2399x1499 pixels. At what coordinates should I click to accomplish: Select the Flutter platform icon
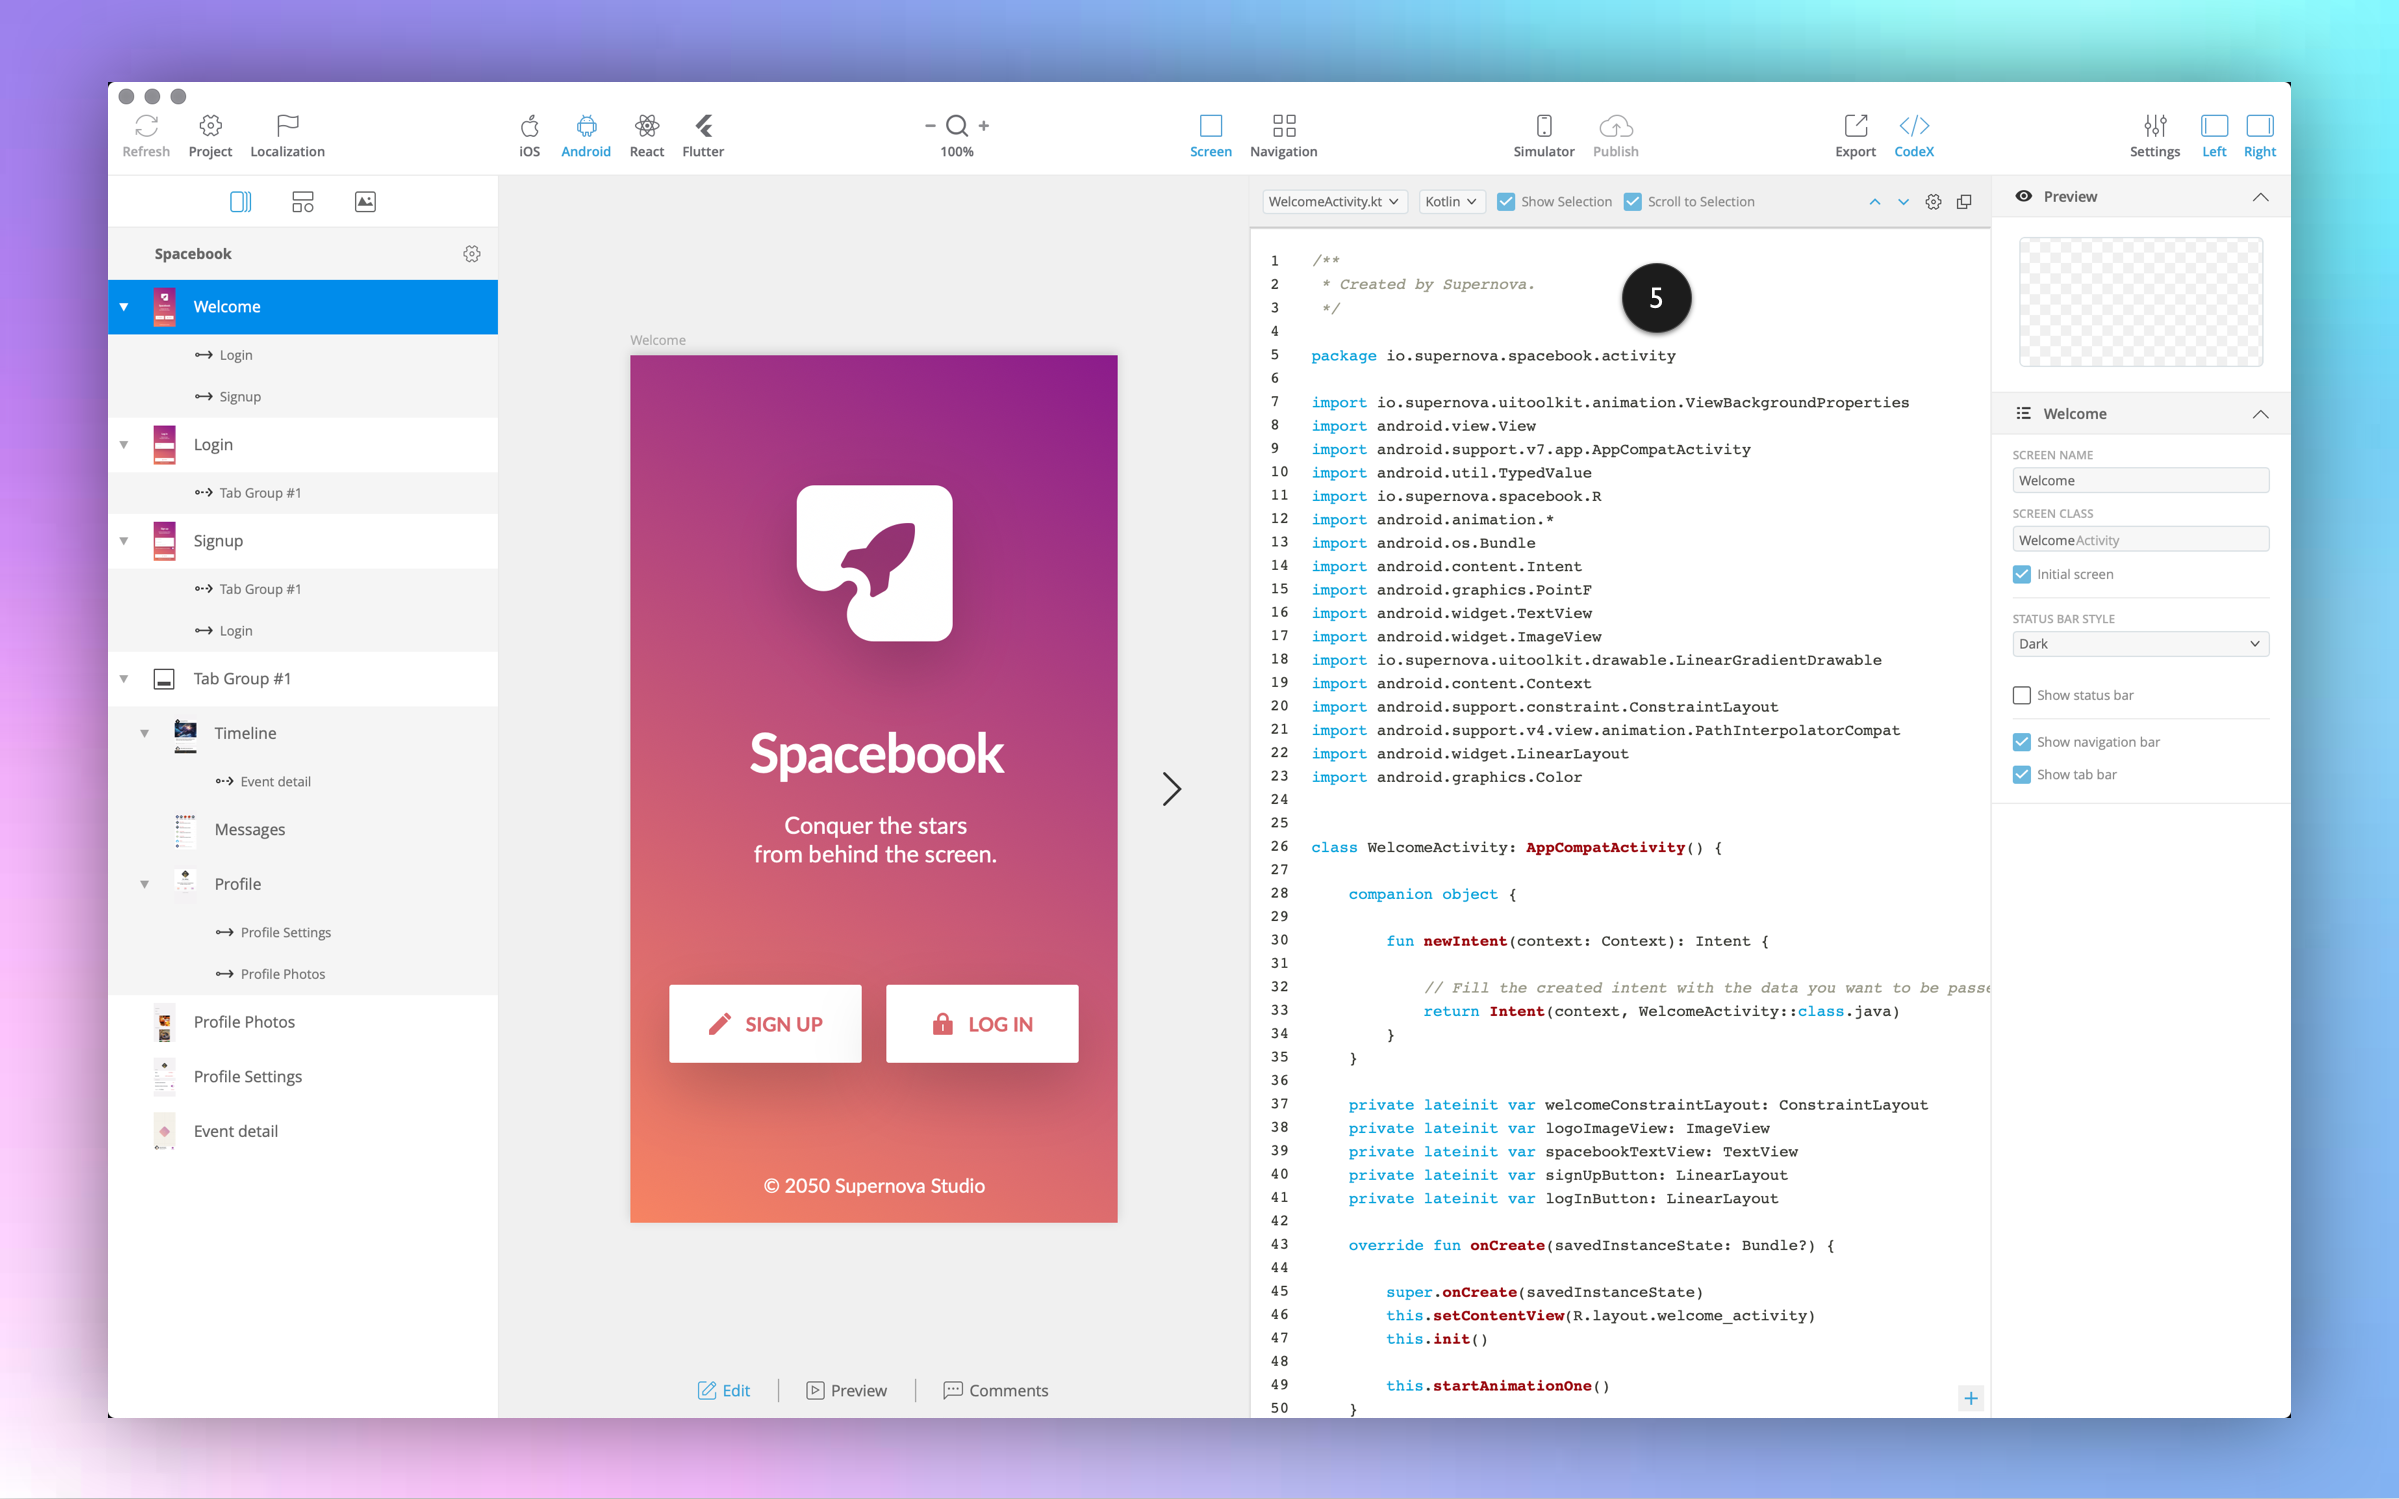703,126
